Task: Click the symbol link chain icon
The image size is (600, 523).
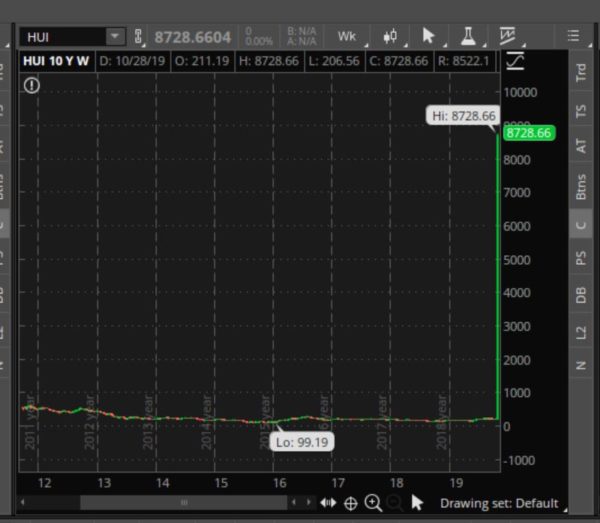Action: (x=139, y=37)
